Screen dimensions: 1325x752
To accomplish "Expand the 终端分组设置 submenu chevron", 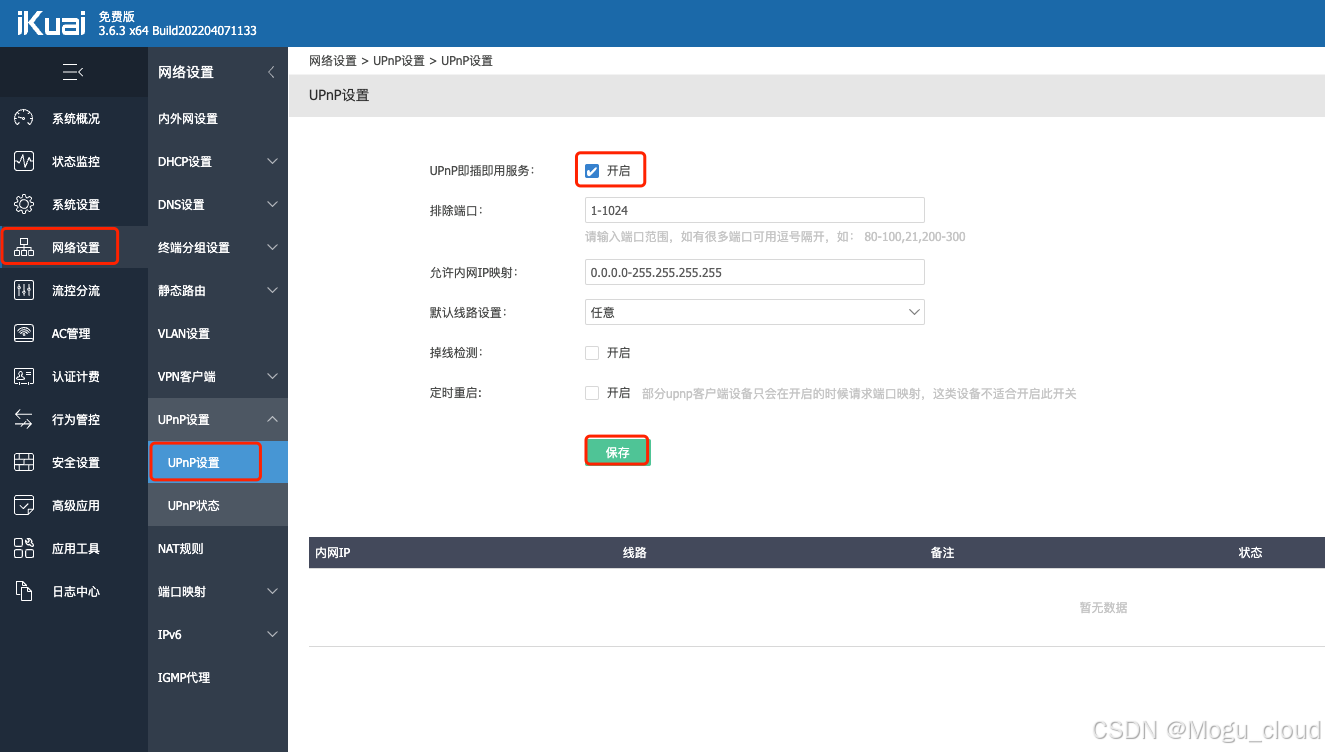I will coord(272,247).
